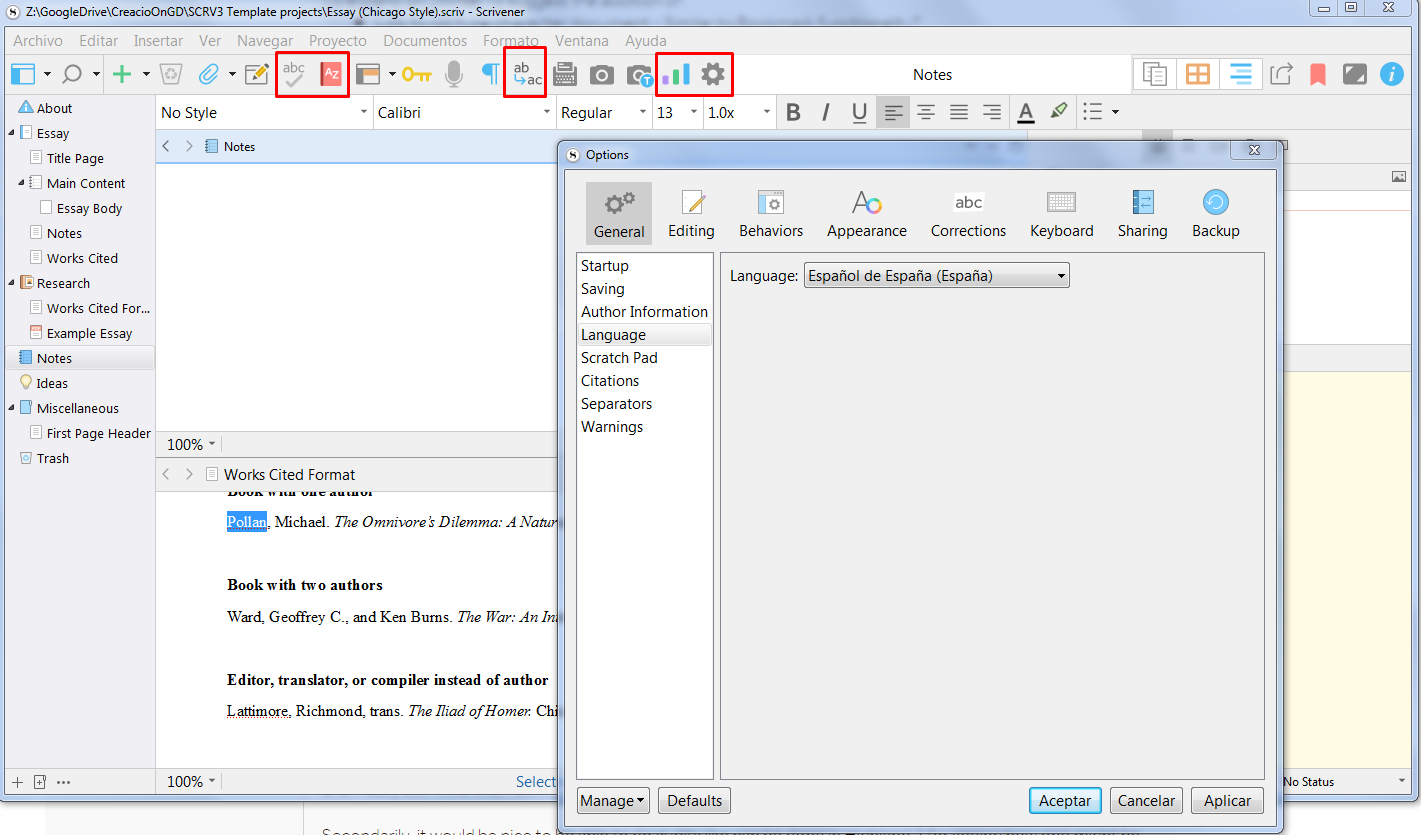This screenshot has width=1421, height=835.
Task: Toggle the blue pilcrow invisibles icon
Action: (490, 74)
